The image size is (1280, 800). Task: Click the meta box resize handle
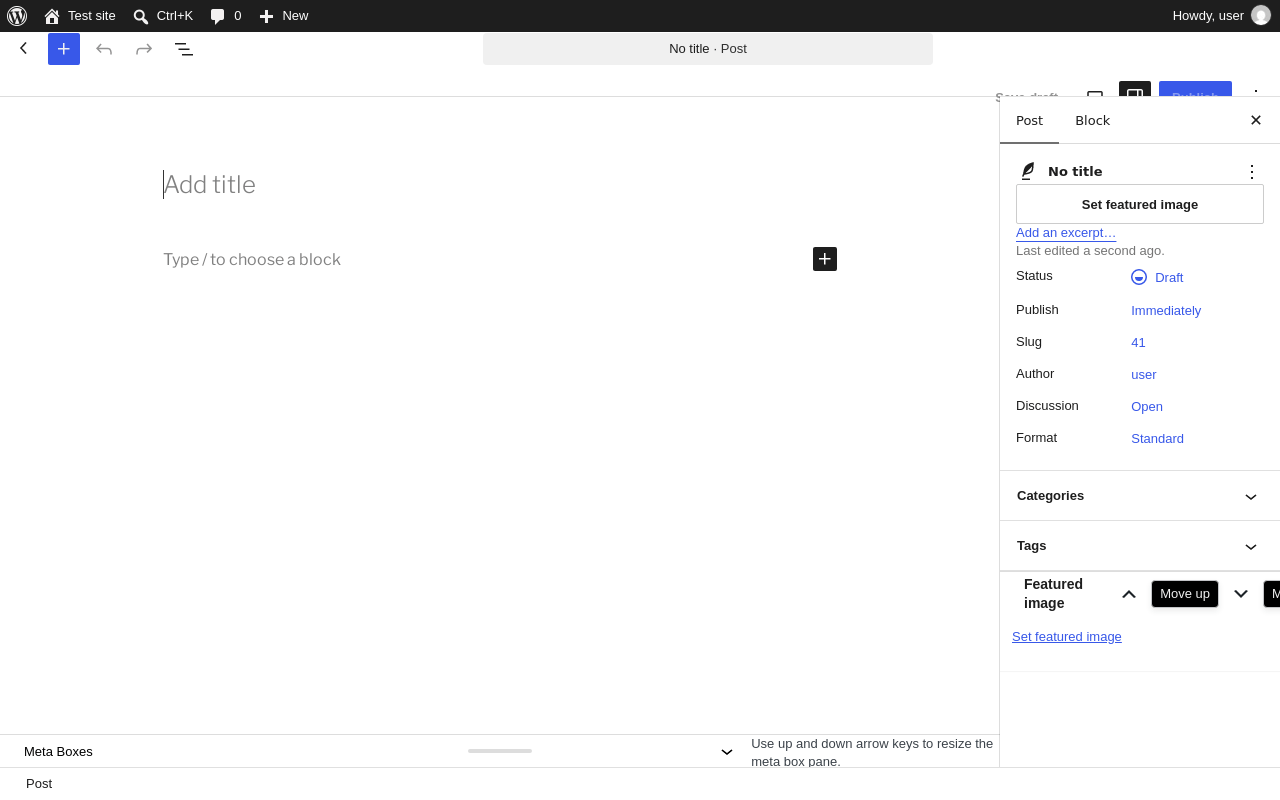[x=500, y=751]
